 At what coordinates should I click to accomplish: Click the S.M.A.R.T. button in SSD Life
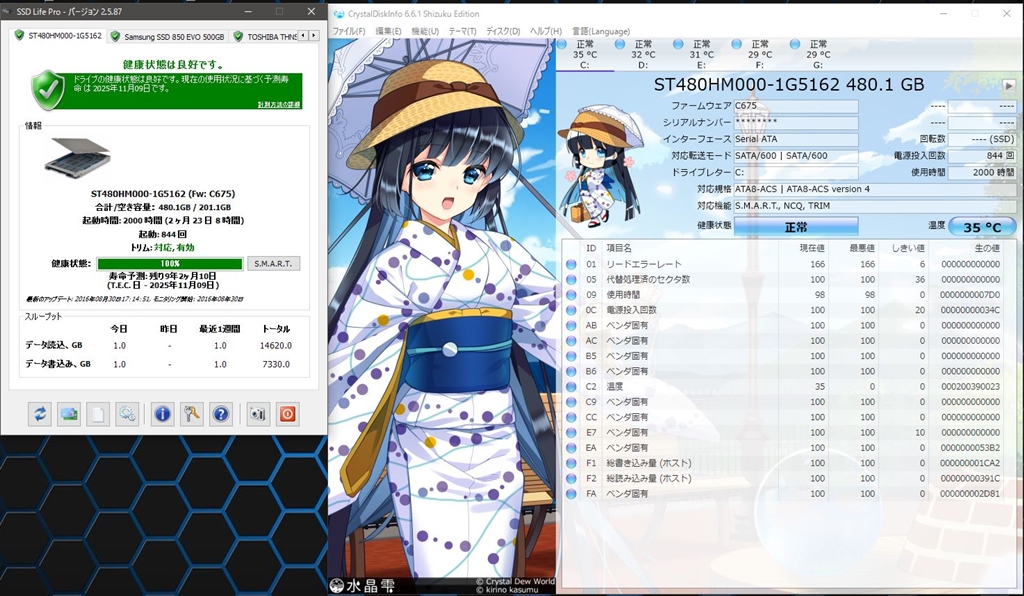pyautogui.click(x=273, y=264)
